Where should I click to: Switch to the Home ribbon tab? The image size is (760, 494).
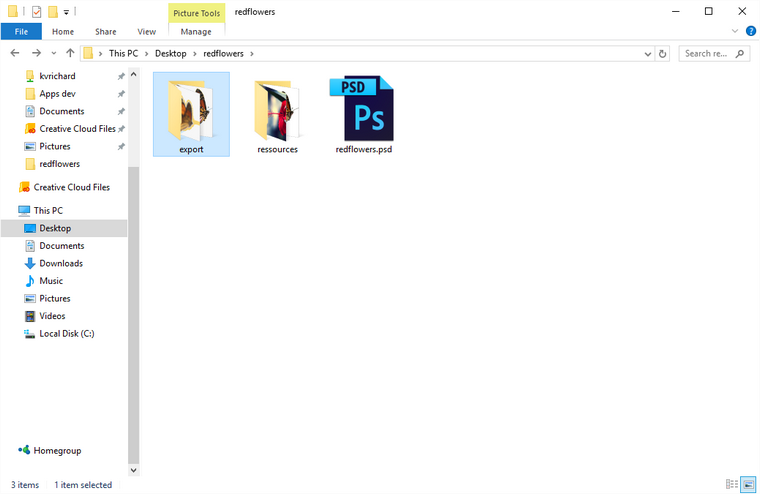63,32
